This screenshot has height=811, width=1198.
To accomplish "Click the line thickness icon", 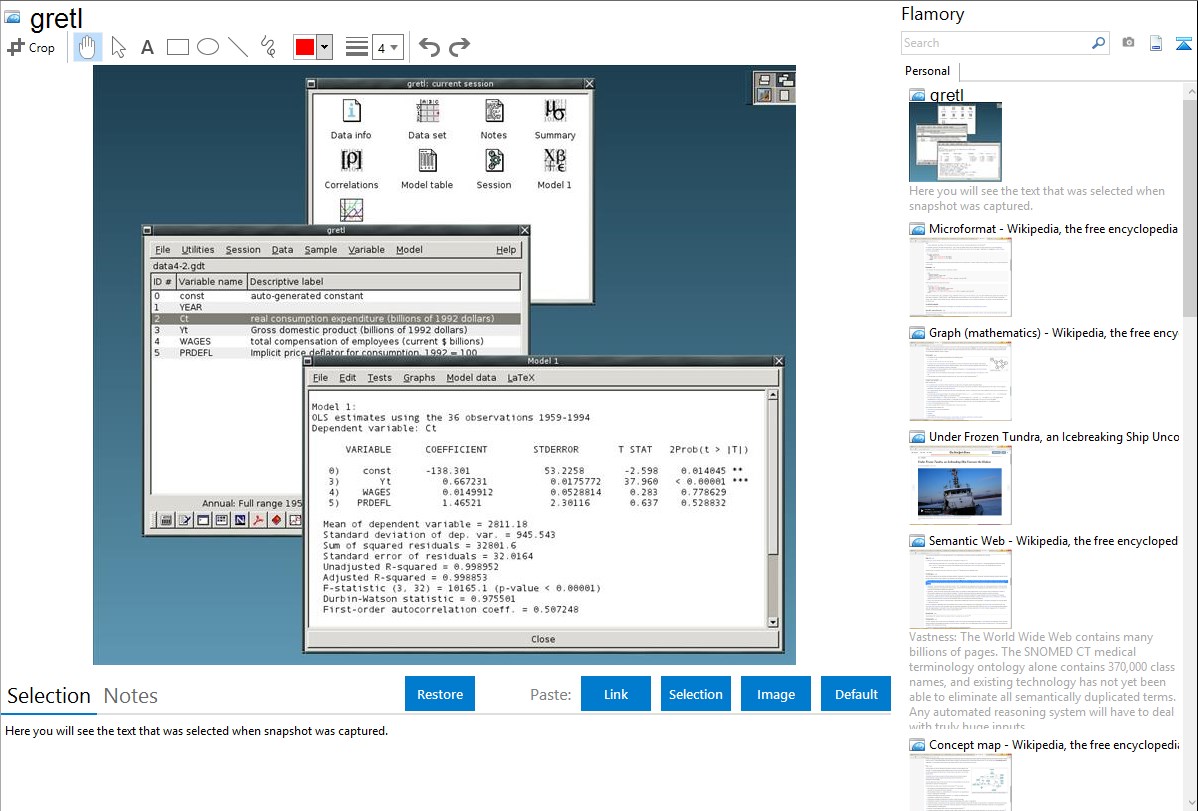I will pos(356,47).
